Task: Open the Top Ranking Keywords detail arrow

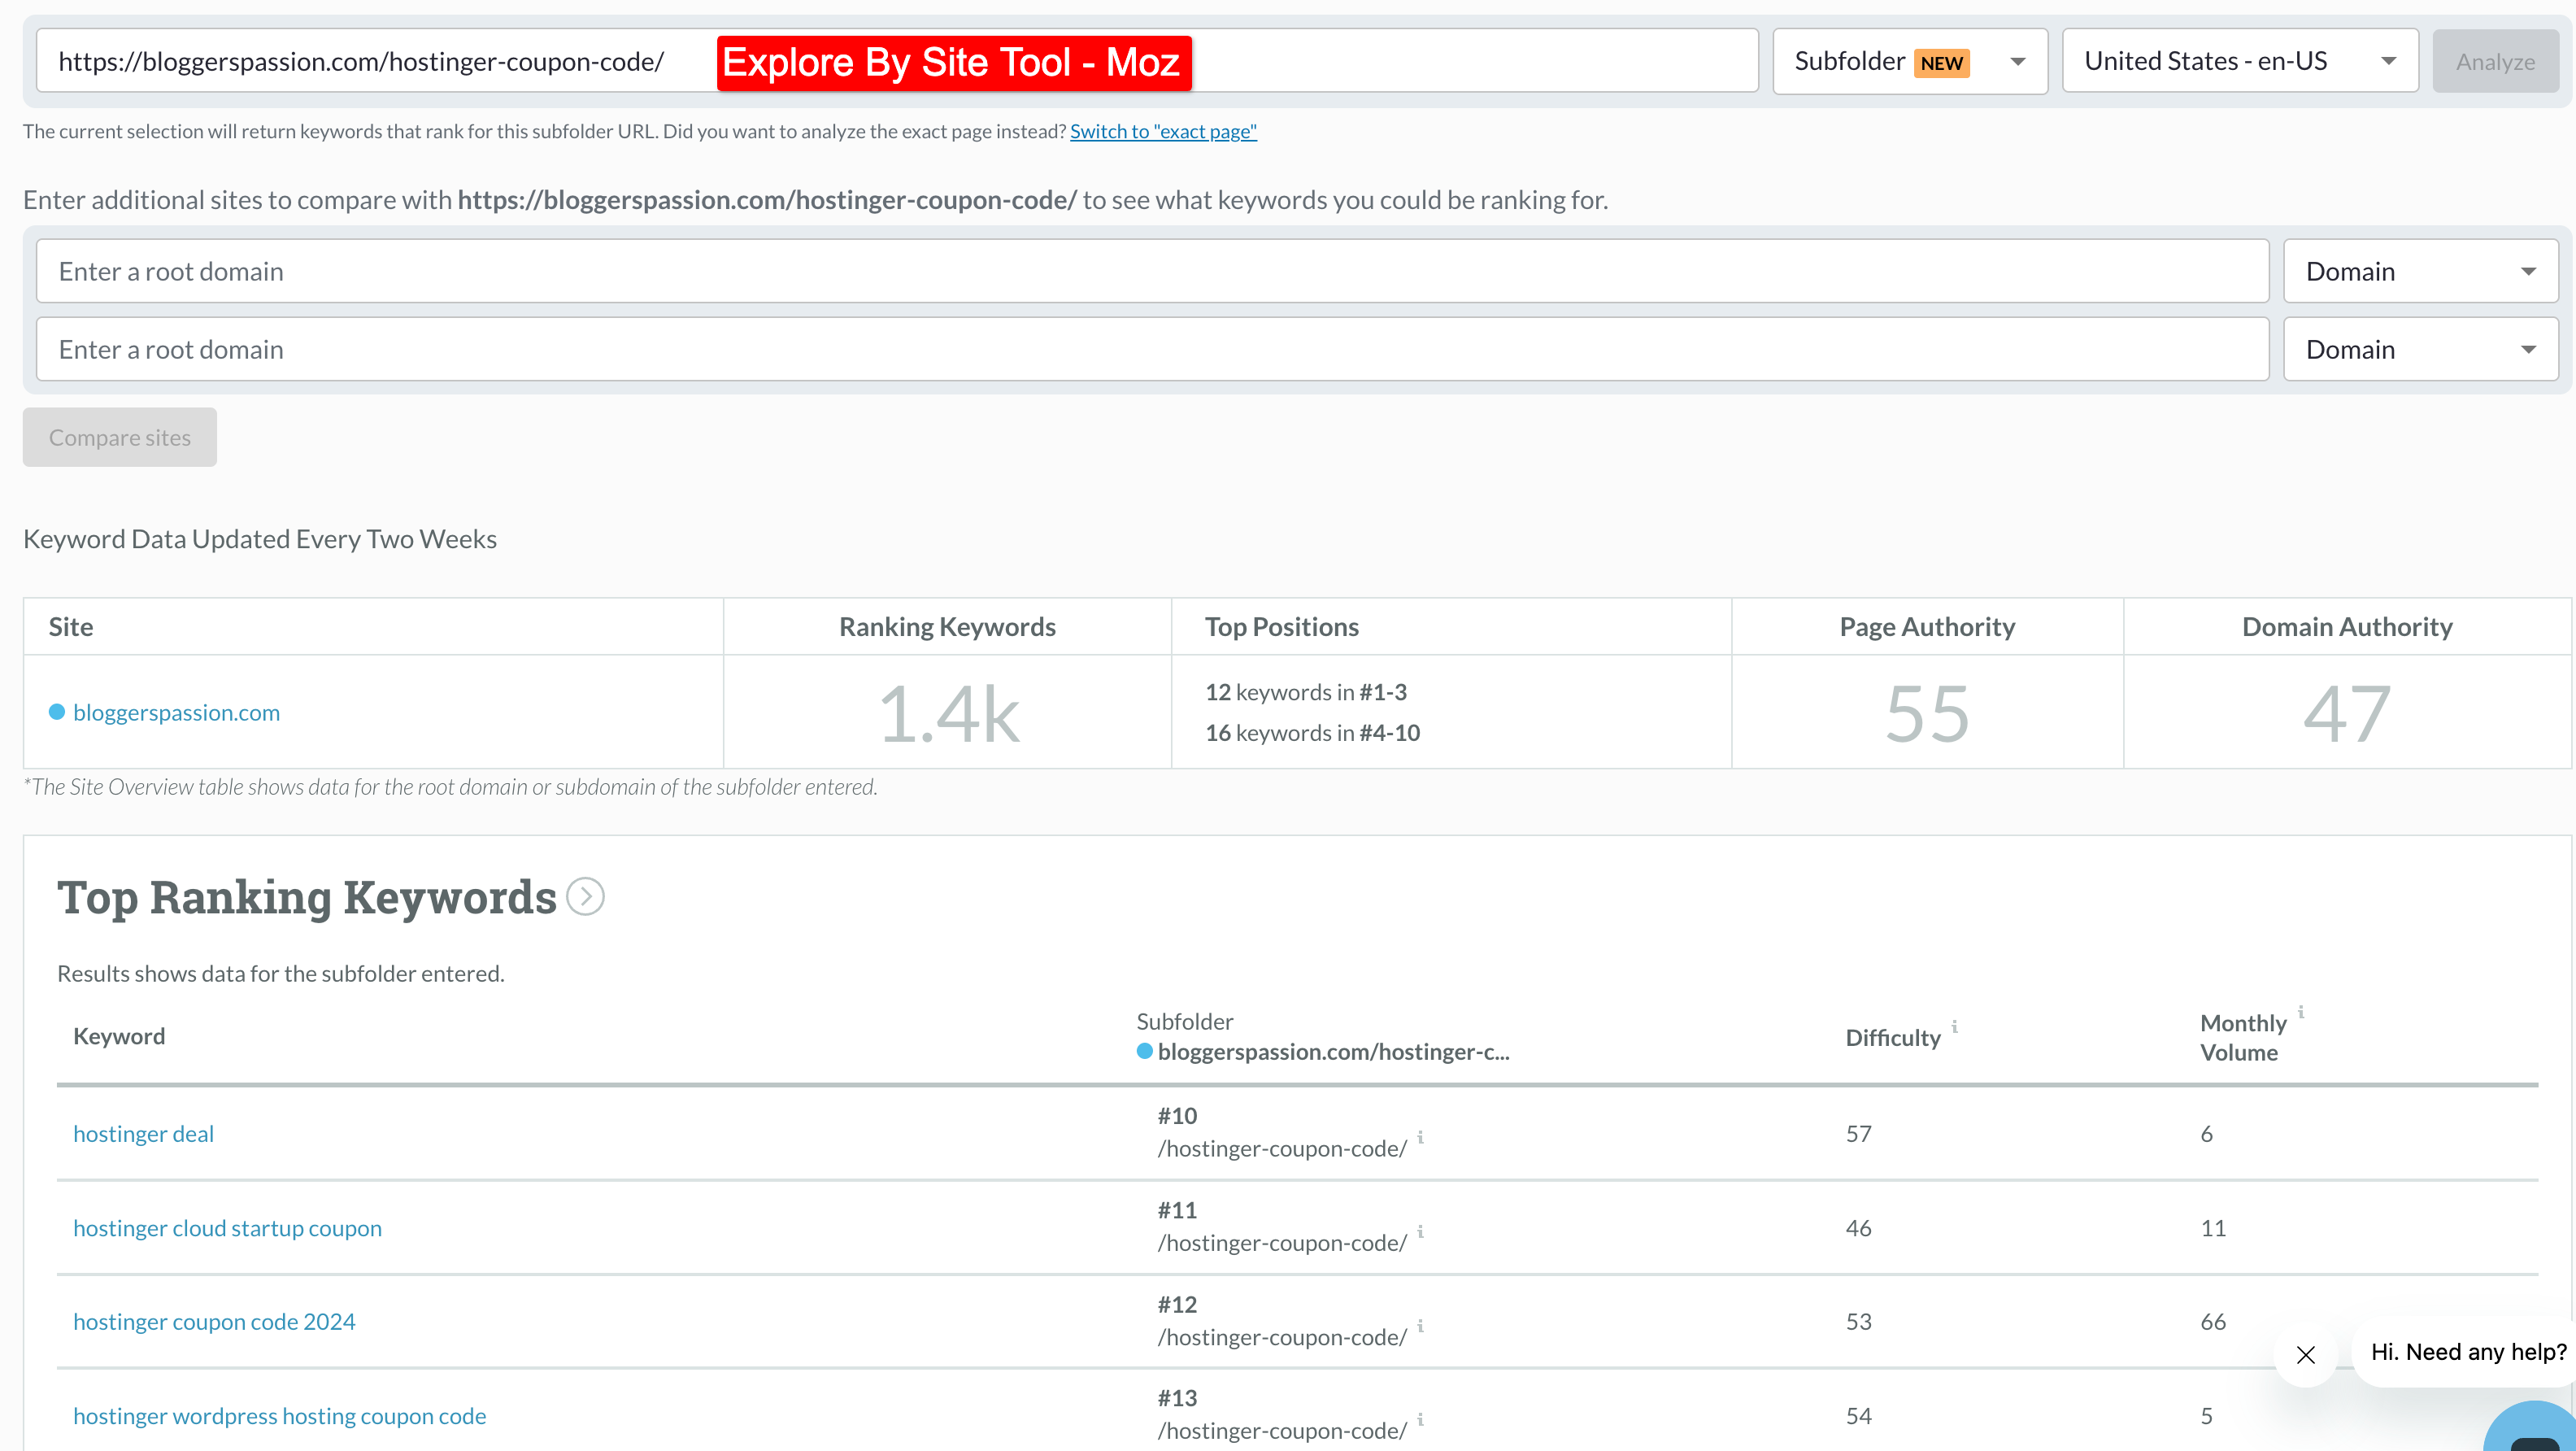Action: [x=584, y=896]
